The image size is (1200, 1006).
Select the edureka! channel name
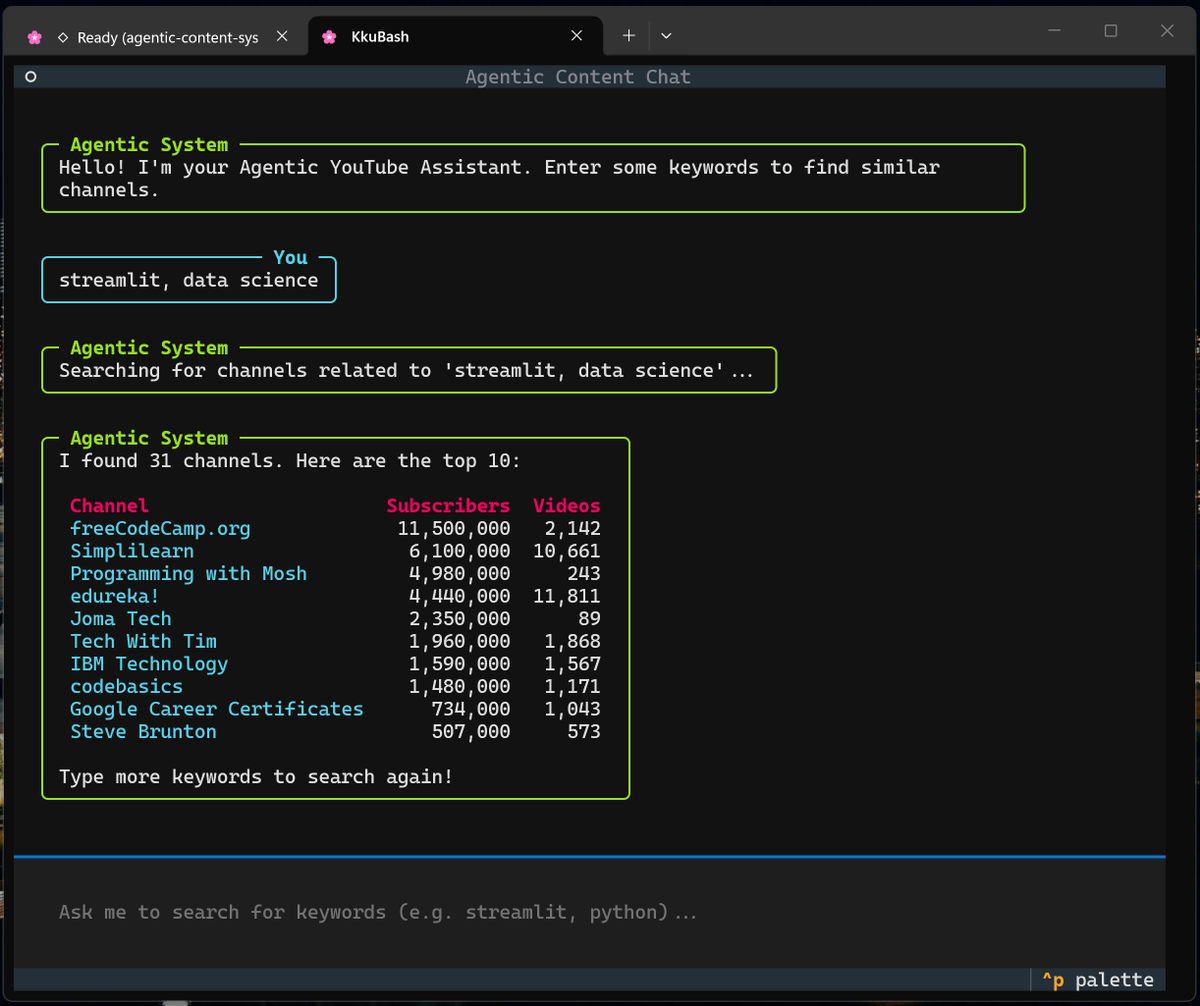click(115, 596)
